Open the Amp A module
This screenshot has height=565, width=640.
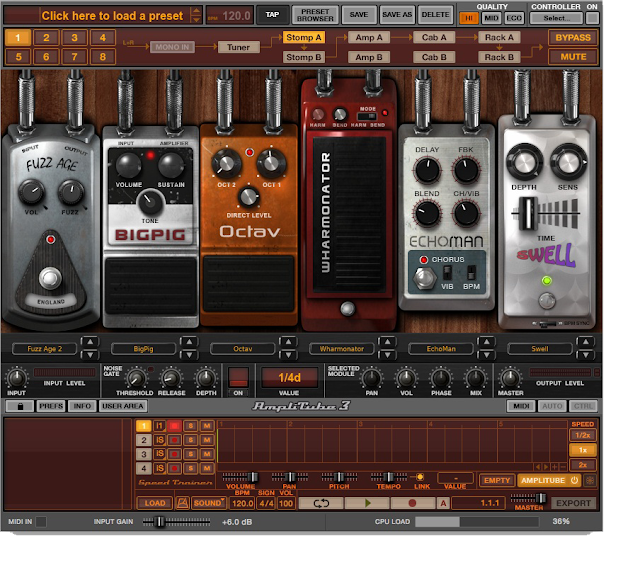tap(369, 38)
